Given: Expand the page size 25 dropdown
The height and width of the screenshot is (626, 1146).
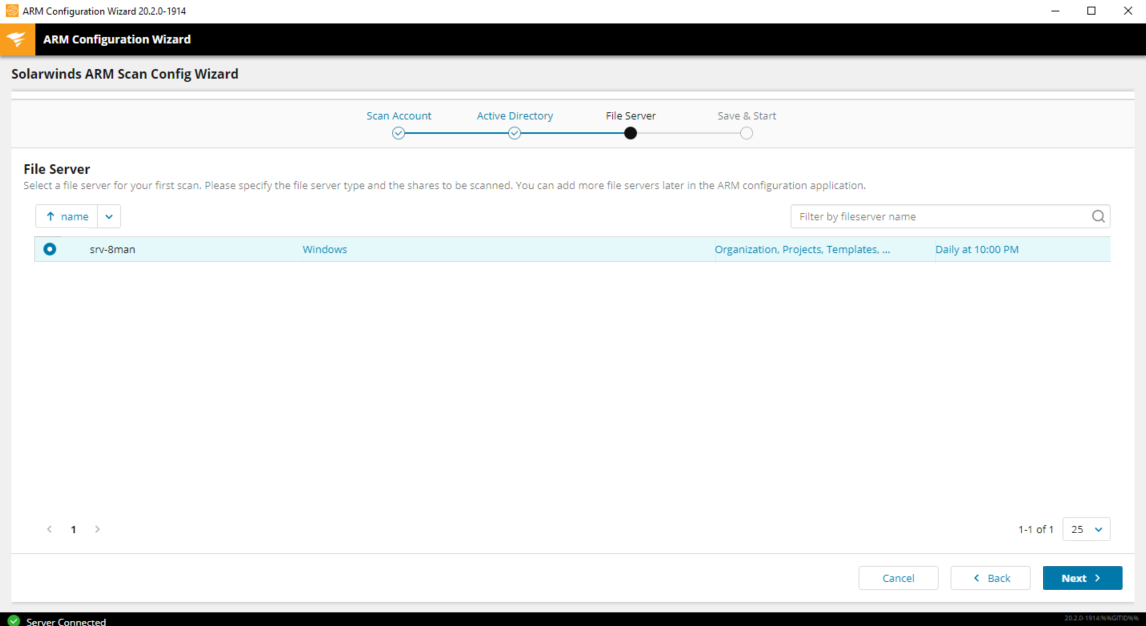Looking at the screenshot, I should pos(1086,529).
